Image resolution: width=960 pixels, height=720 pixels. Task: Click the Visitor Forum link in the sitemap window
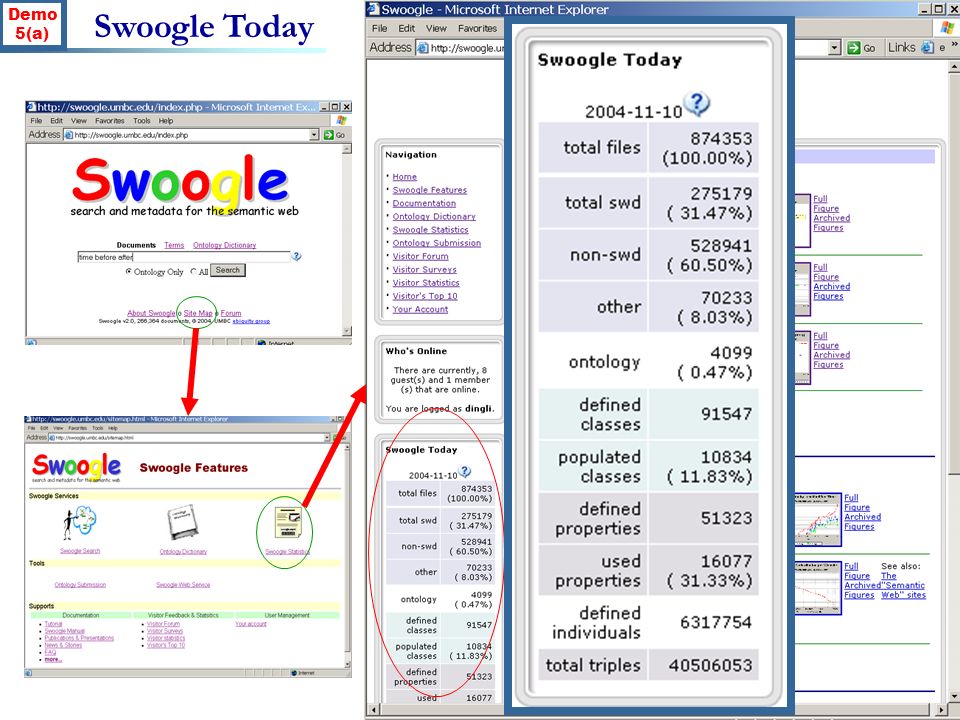[x=163, y=624]
